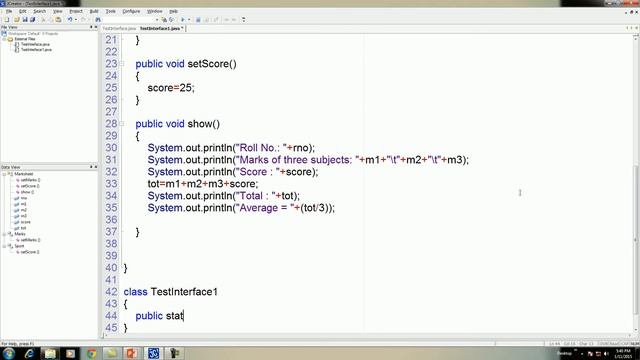Image resolution: width=640 pixels, height=360 pixels.
Task: Select field m1 in Data View
Action: point(23,204)
